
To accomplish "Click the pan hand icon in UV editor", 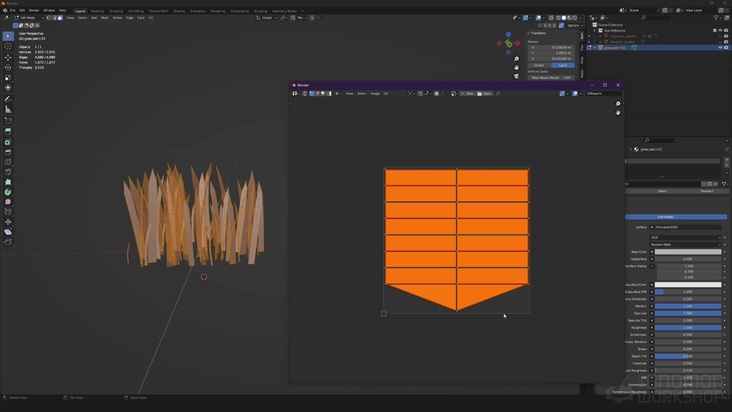I will pyautogui.click(x=618, y=113).
